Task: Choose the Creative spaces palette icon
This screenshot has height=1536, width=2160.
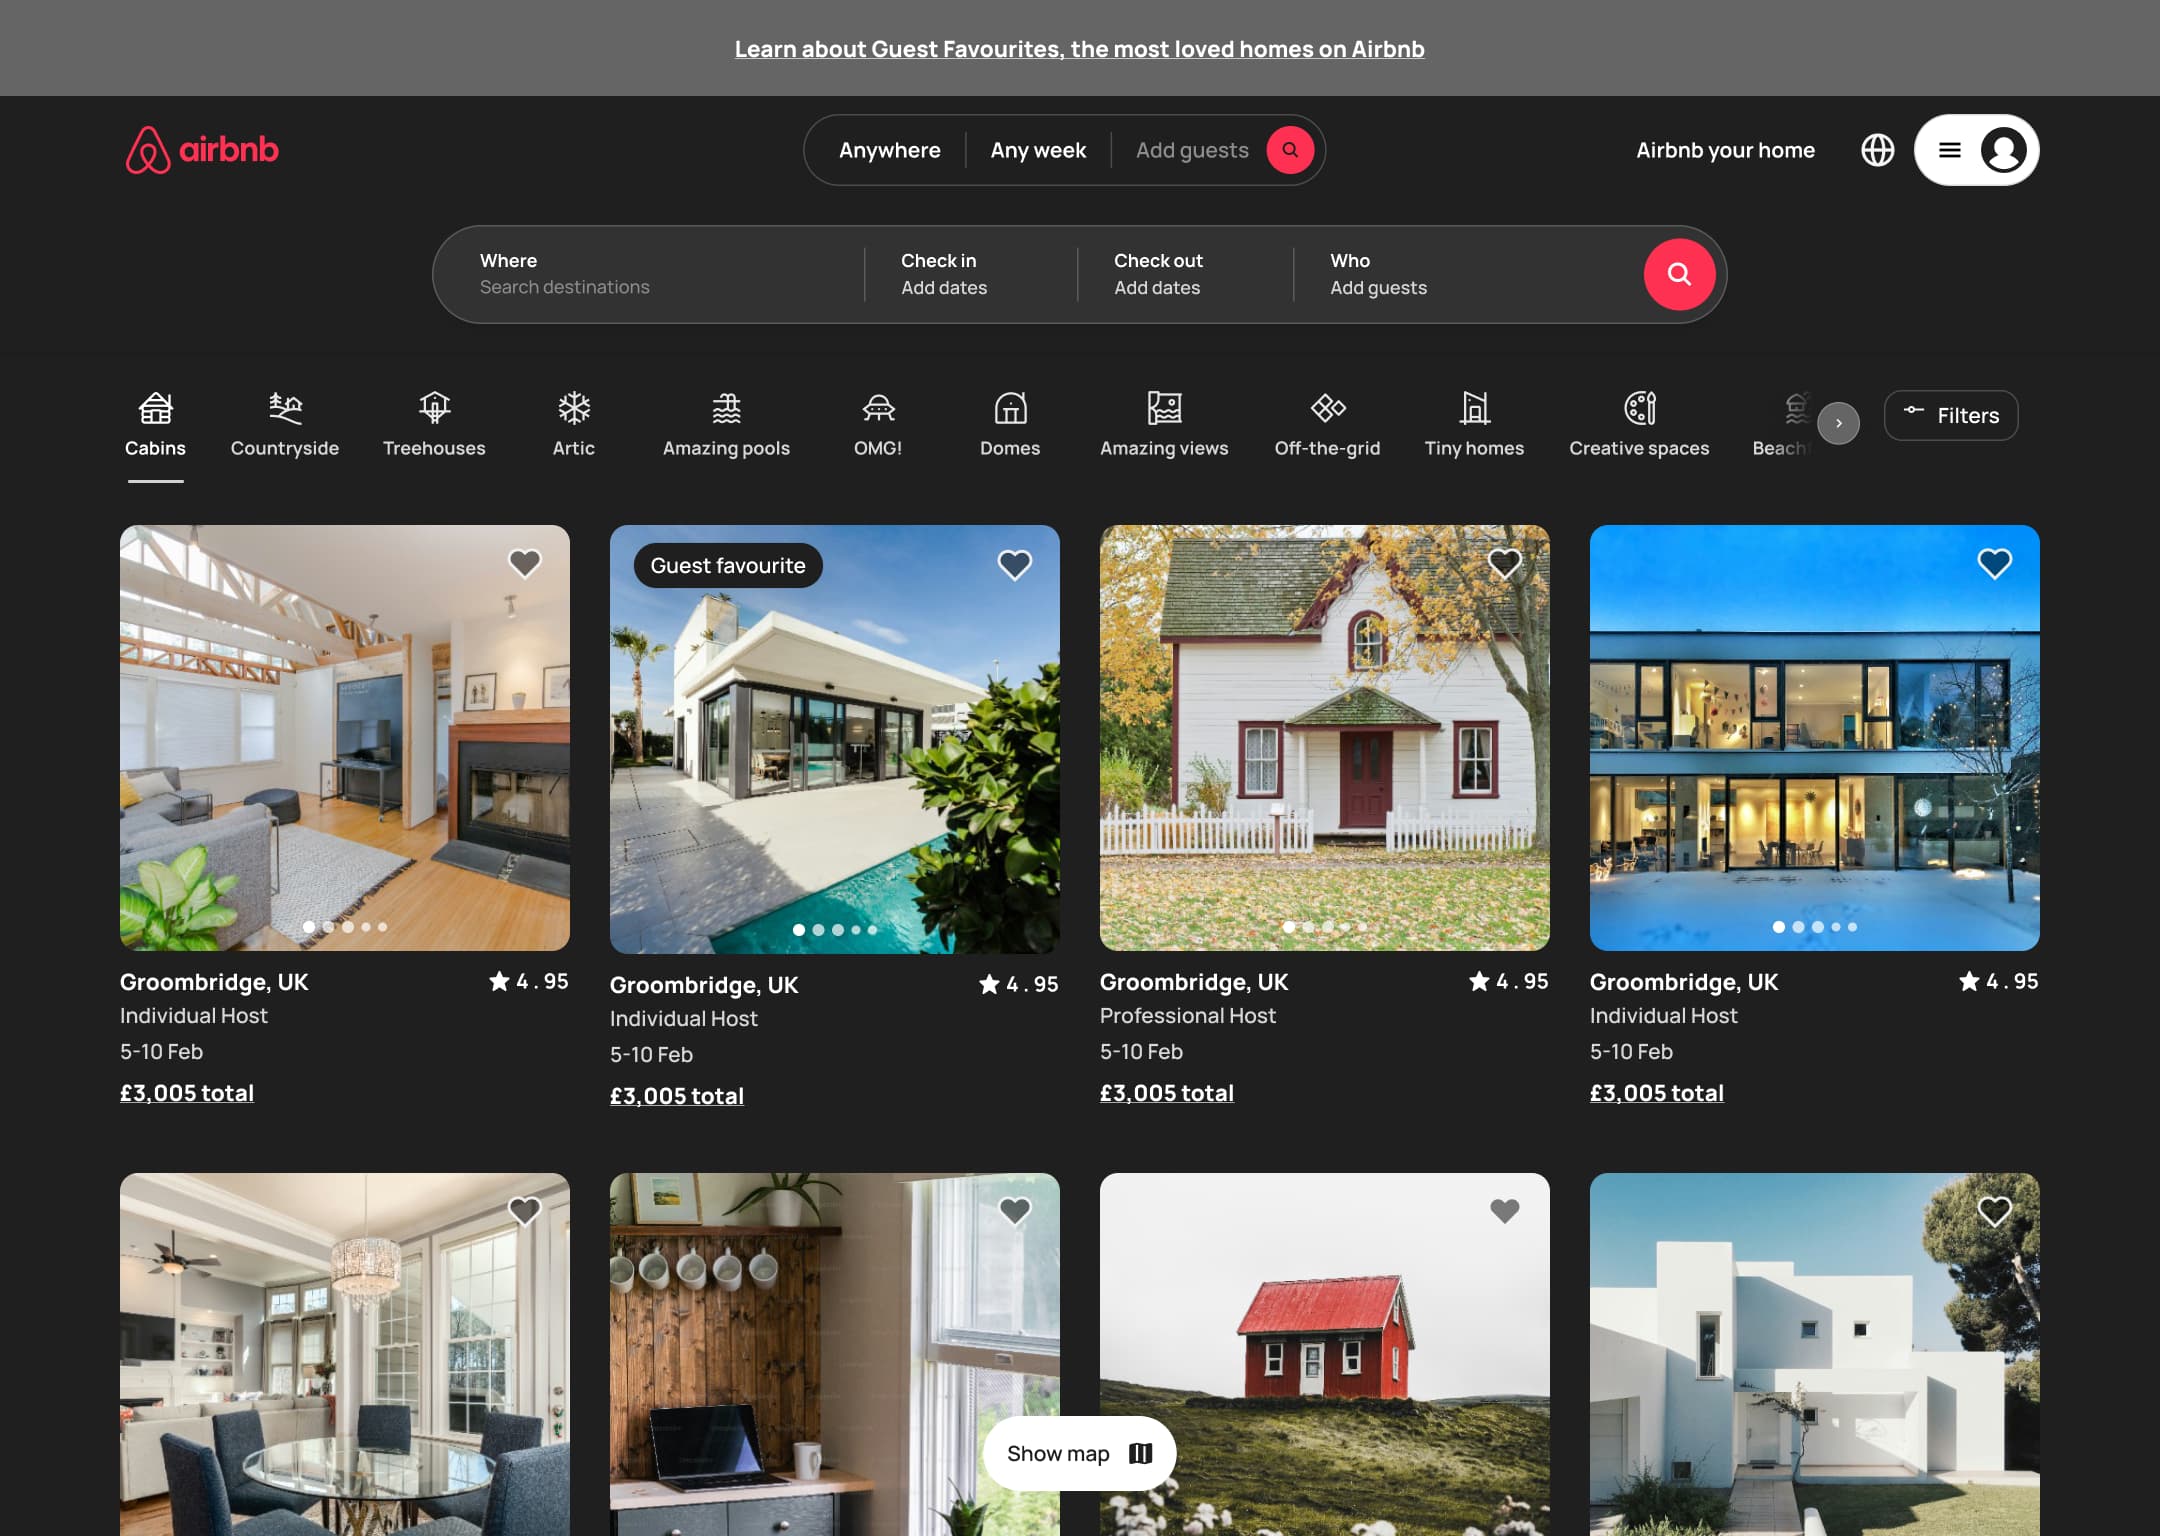Action: click(x=1640, y=408)
